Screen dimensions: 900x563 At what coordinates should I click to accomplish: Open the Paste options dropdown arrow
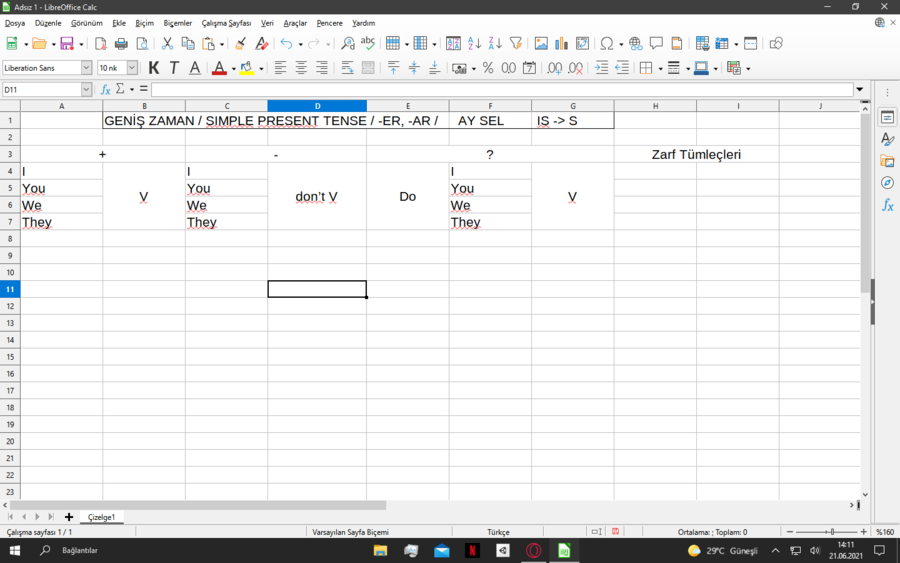222,44
